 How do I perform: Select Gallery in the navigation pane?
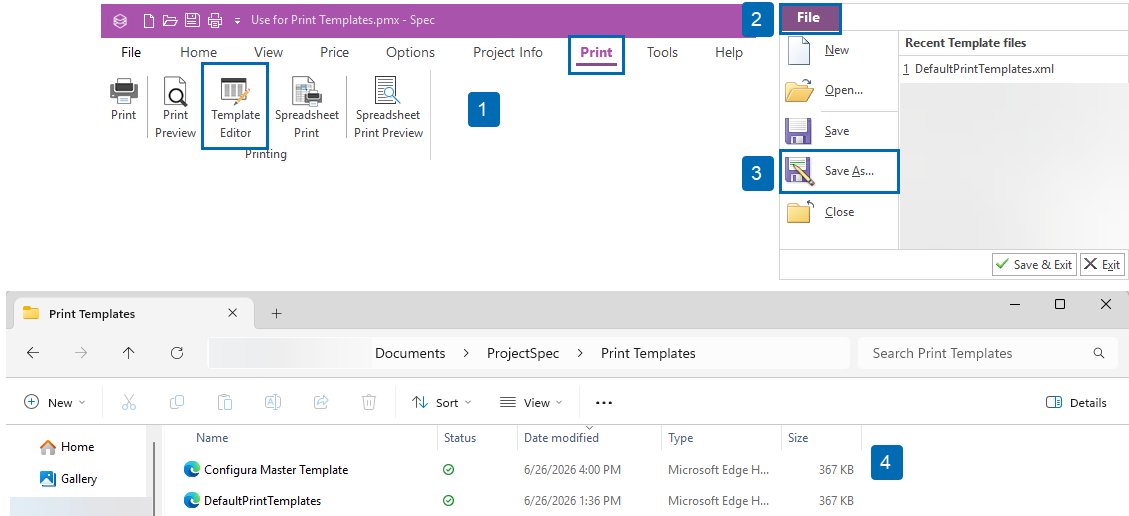pos(69,479)
